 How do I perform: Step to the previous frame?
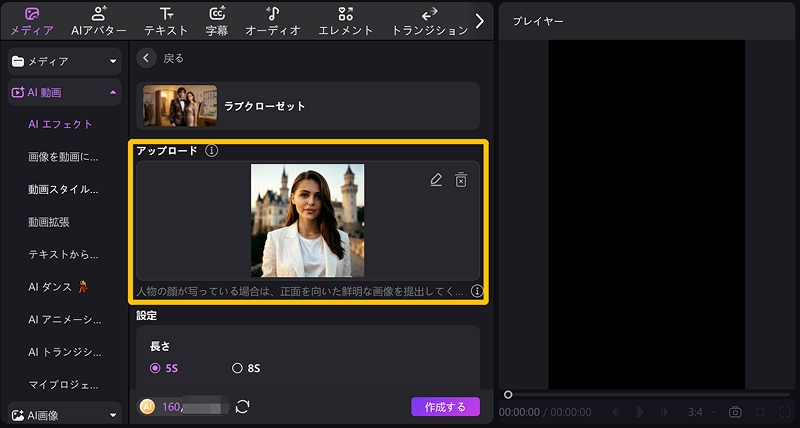616,412
